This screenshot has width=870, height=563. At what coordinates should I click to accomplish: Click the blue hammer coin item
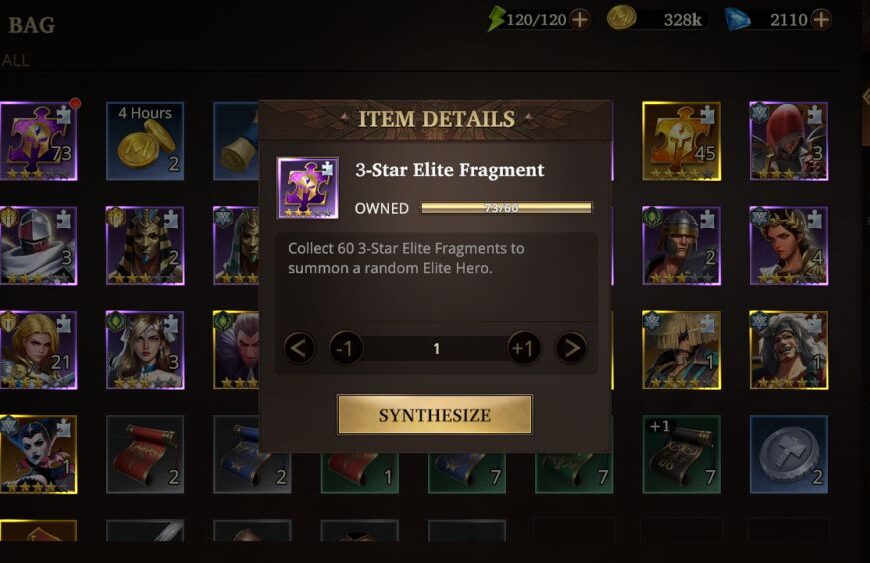coord(788,454)
